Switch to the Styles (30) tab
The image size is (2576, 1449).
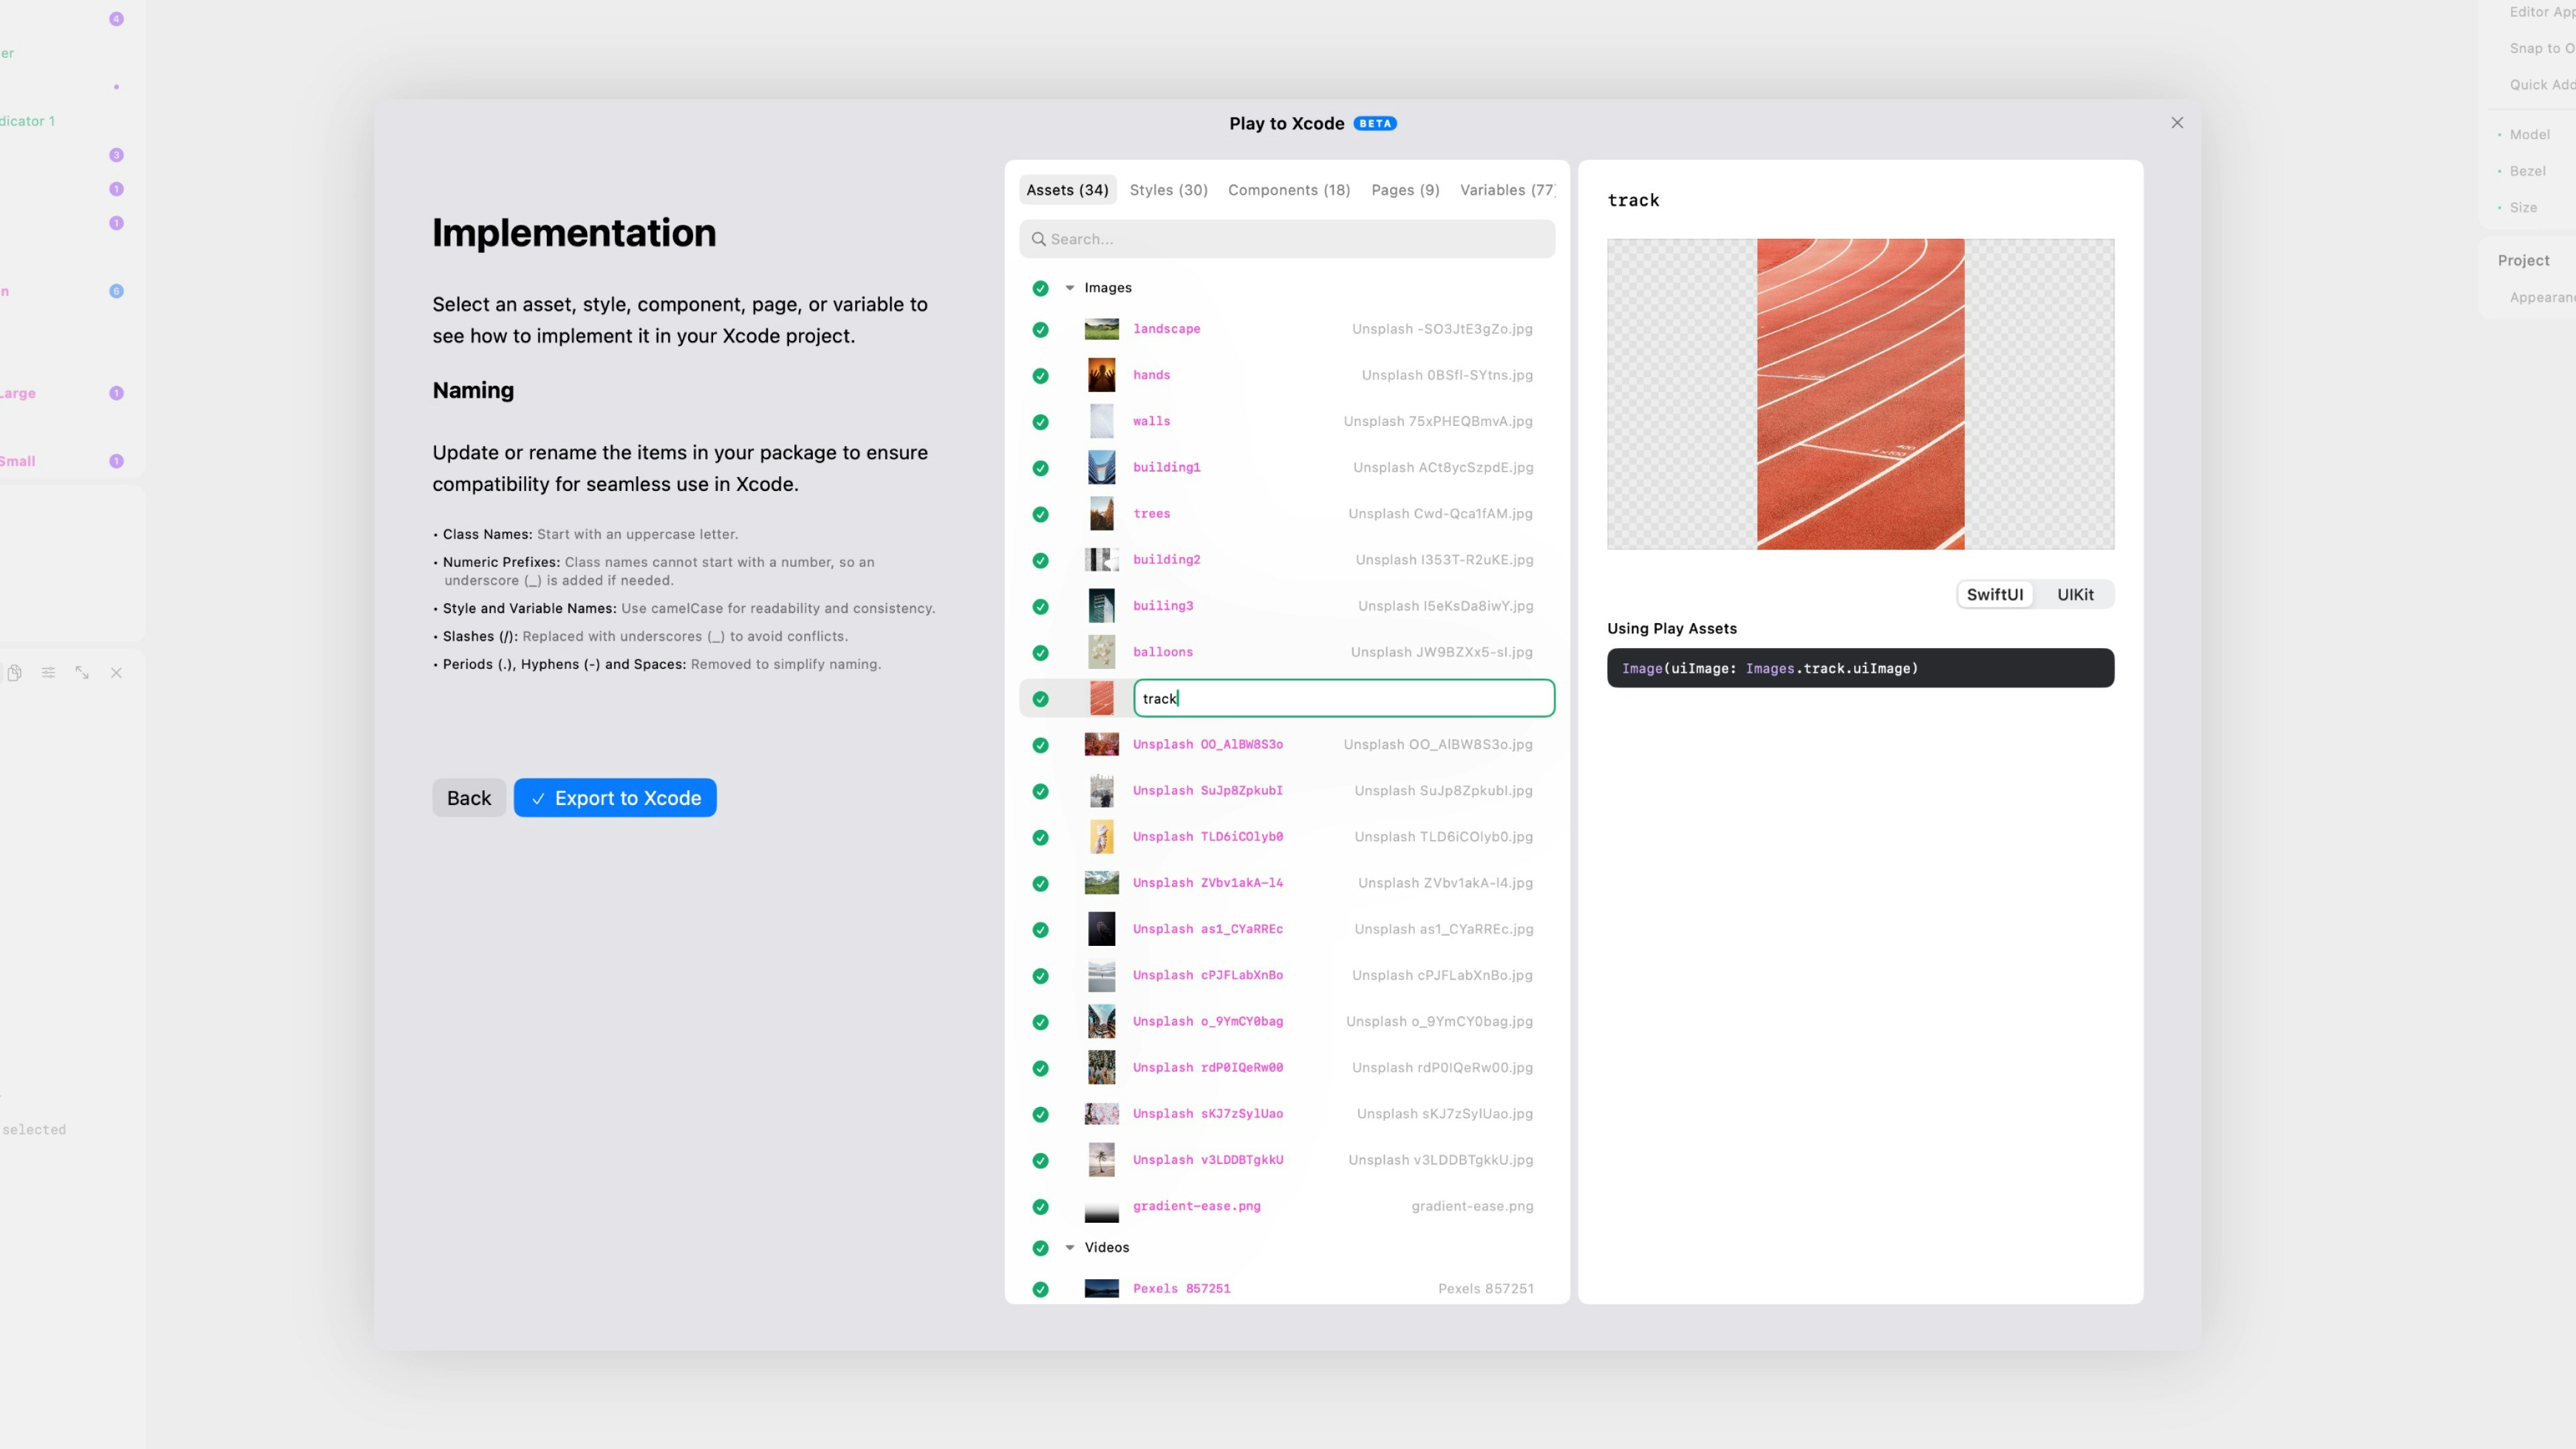[x=1168, y=190]
